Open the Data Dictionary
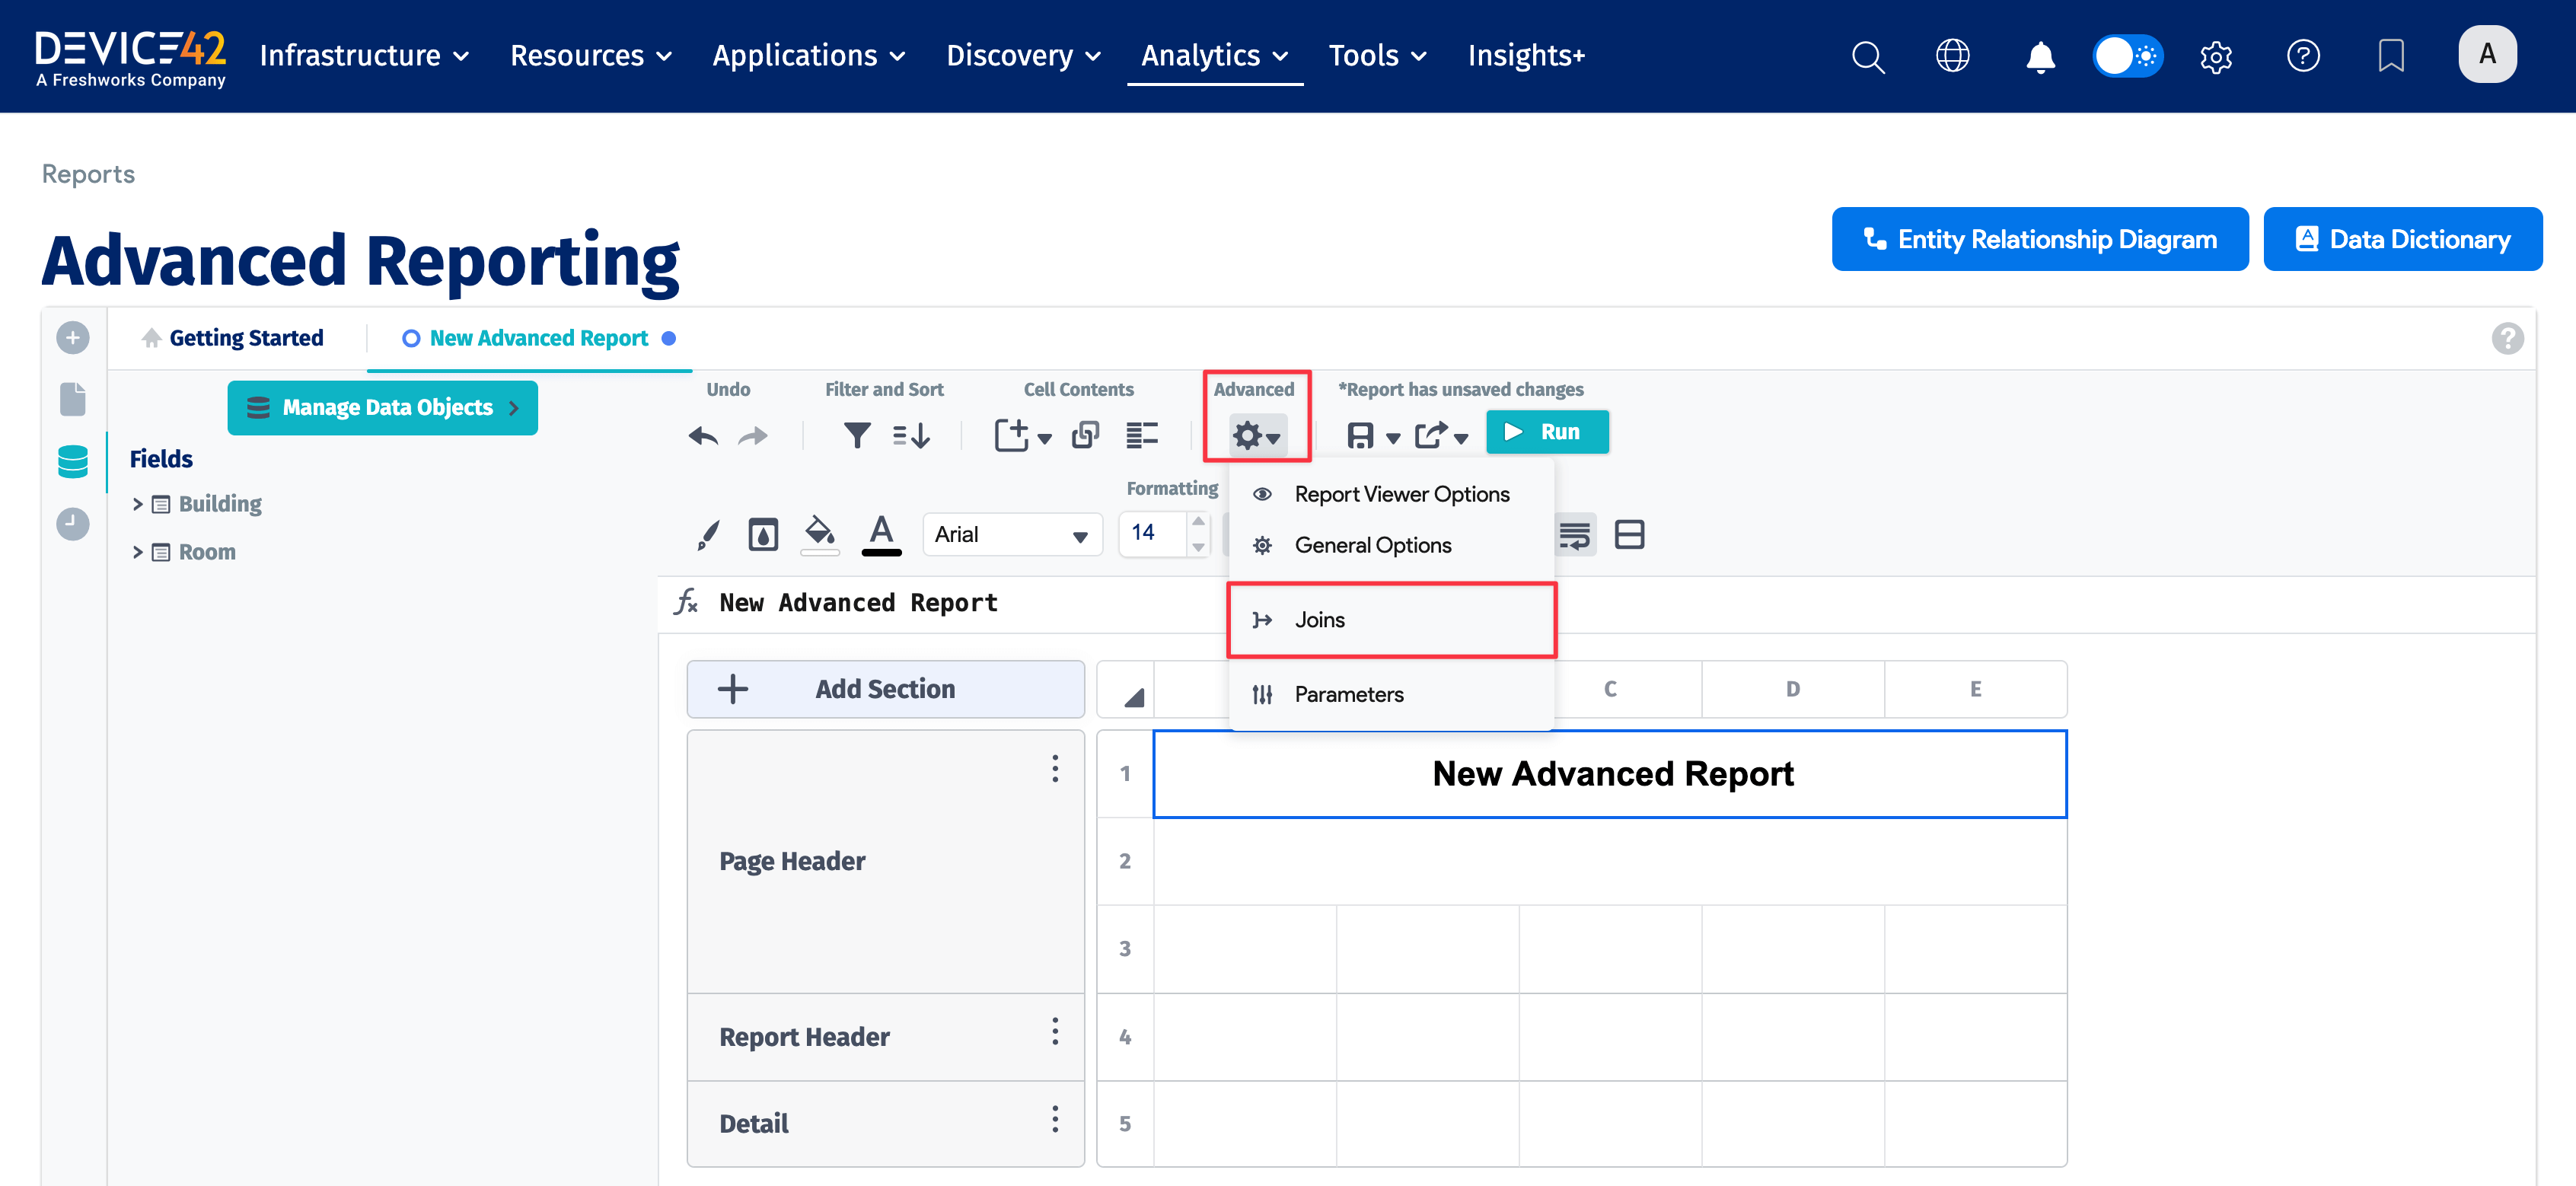The width and height of the screenshot is (2576, 1186). (2403, 239)
